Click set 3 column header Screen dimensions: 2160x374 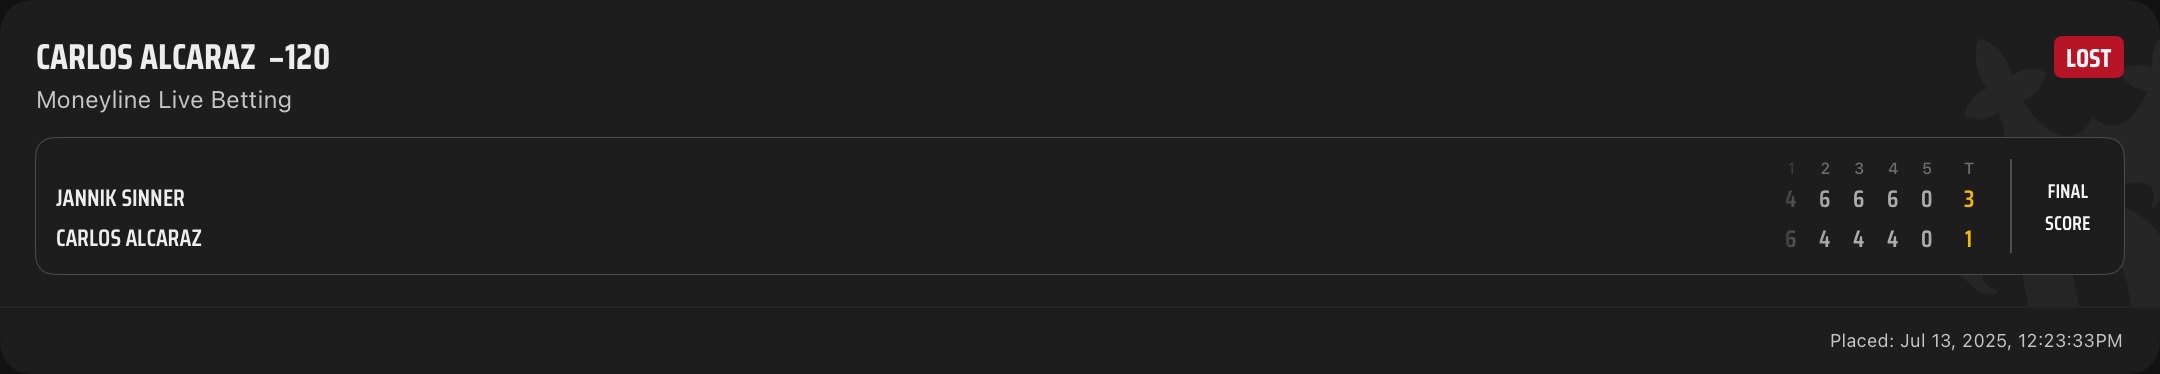tap(1859, 169)
